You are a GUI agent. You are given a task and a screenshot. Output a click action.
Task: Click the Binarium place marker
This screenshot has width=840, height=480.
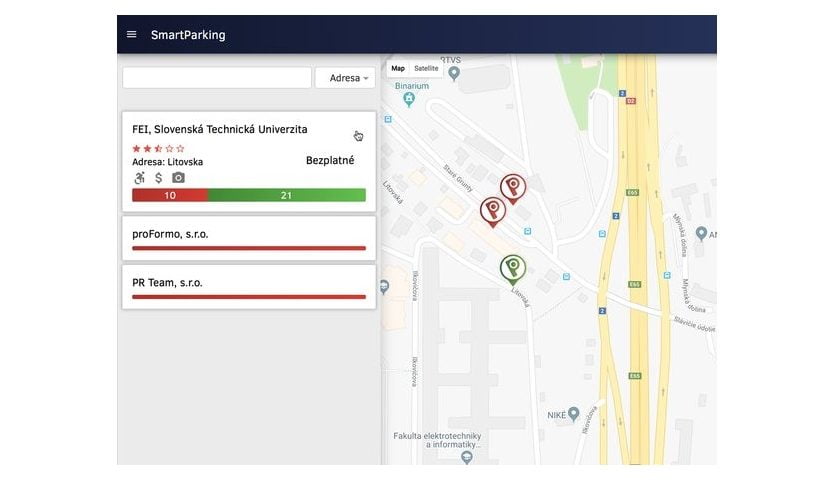pos(409,99)
